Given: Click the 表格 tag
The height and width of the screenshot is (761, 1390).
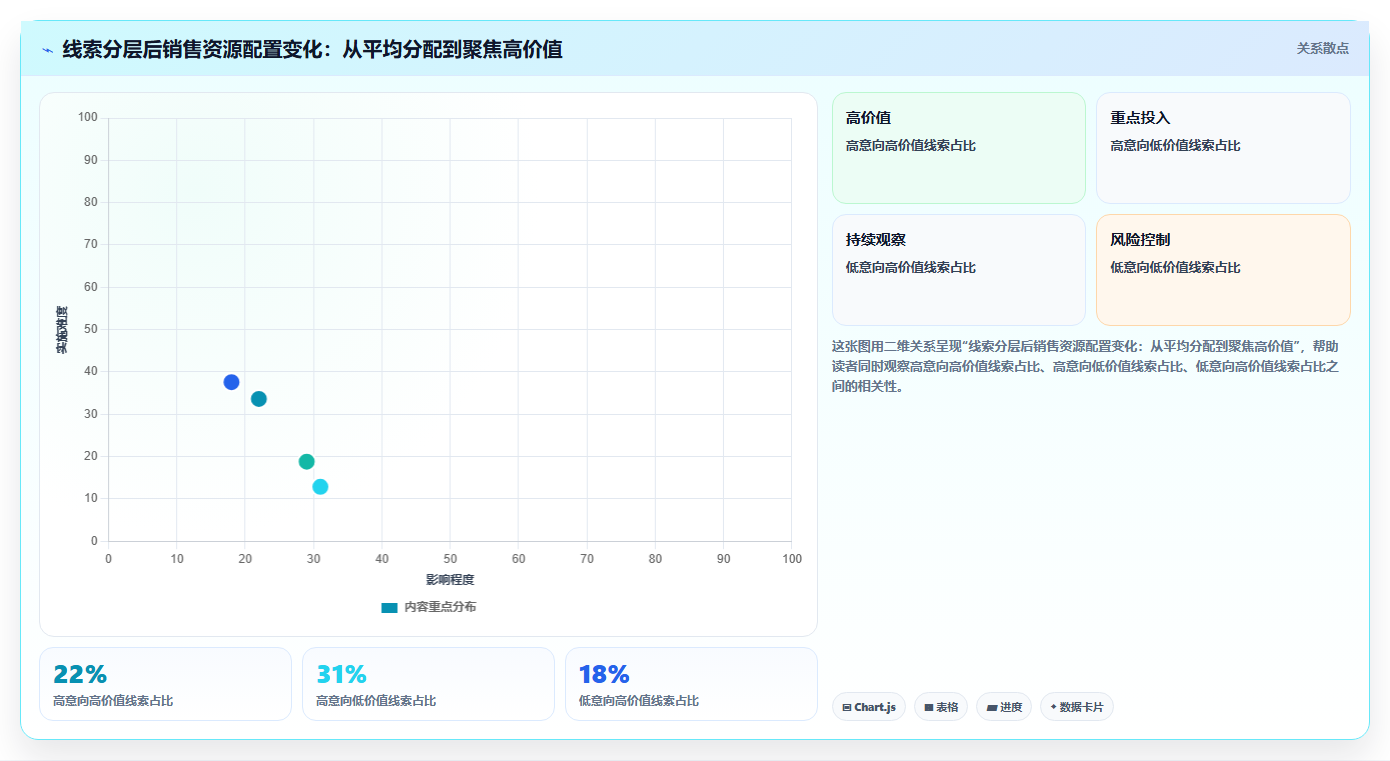Looking at the screenshot, I should pos(941,707).
